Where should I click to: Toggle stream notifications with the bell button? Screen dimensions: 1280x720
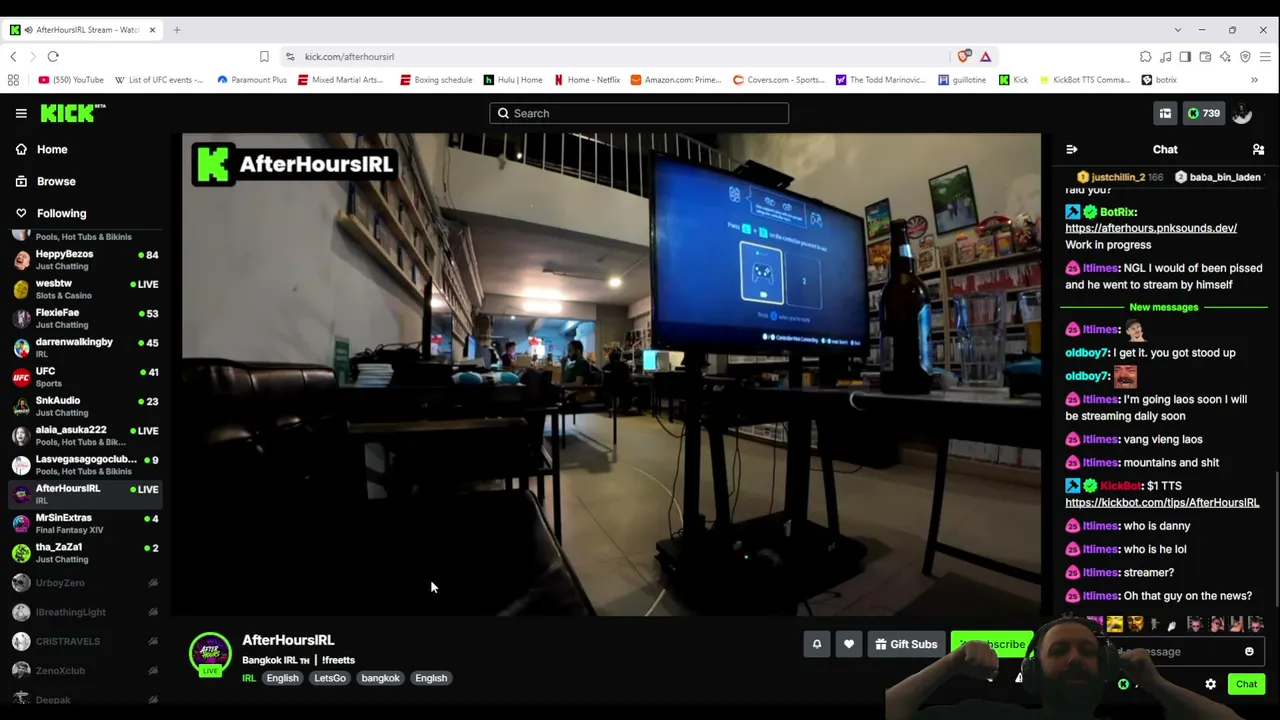[x=817, y=644]
